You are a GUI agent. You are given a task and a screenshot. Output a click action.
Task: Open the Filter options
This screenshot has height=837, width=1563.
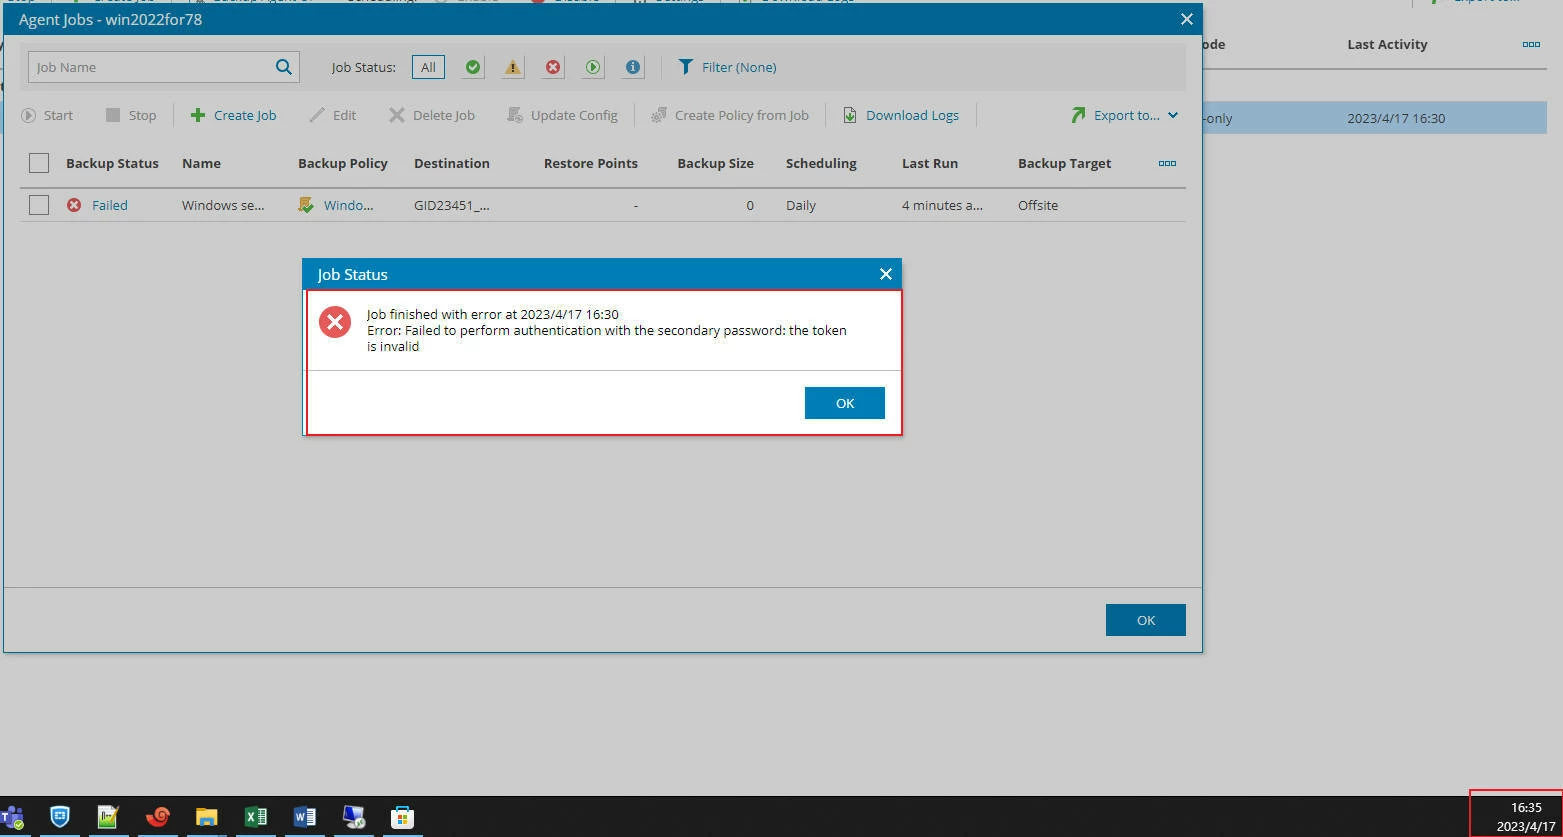727,67
